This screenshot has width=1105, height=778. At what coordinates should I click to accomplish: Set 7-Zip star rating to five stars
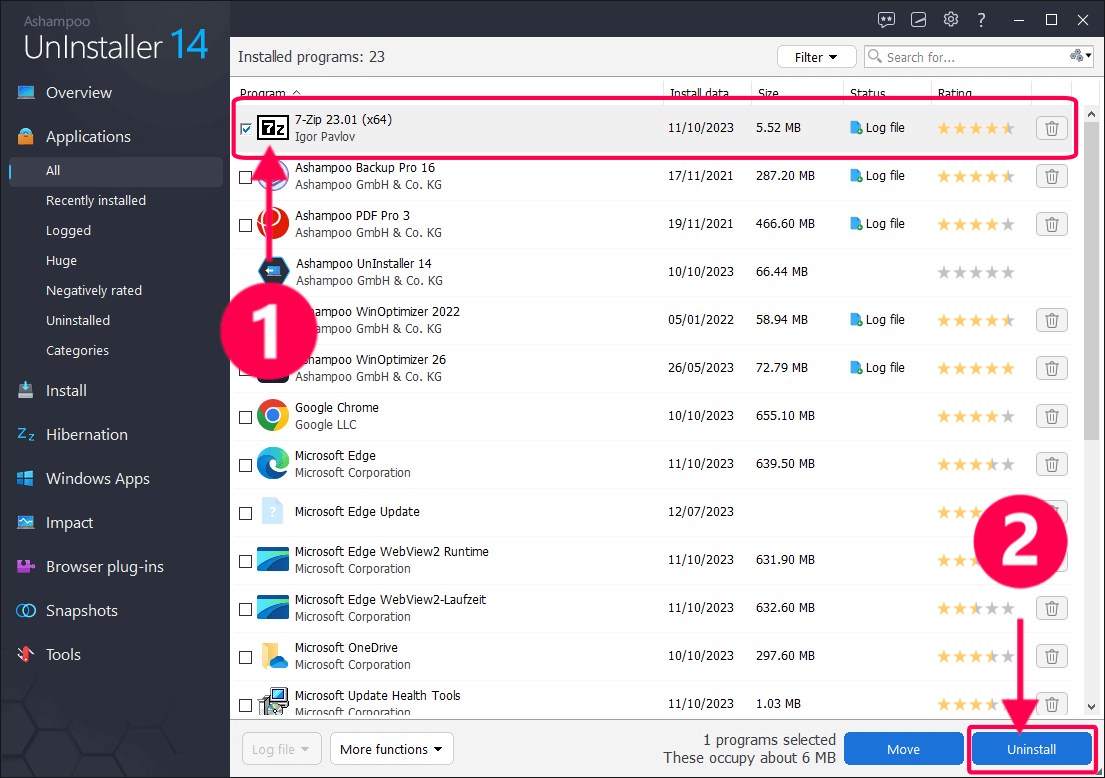point(1008,129)
